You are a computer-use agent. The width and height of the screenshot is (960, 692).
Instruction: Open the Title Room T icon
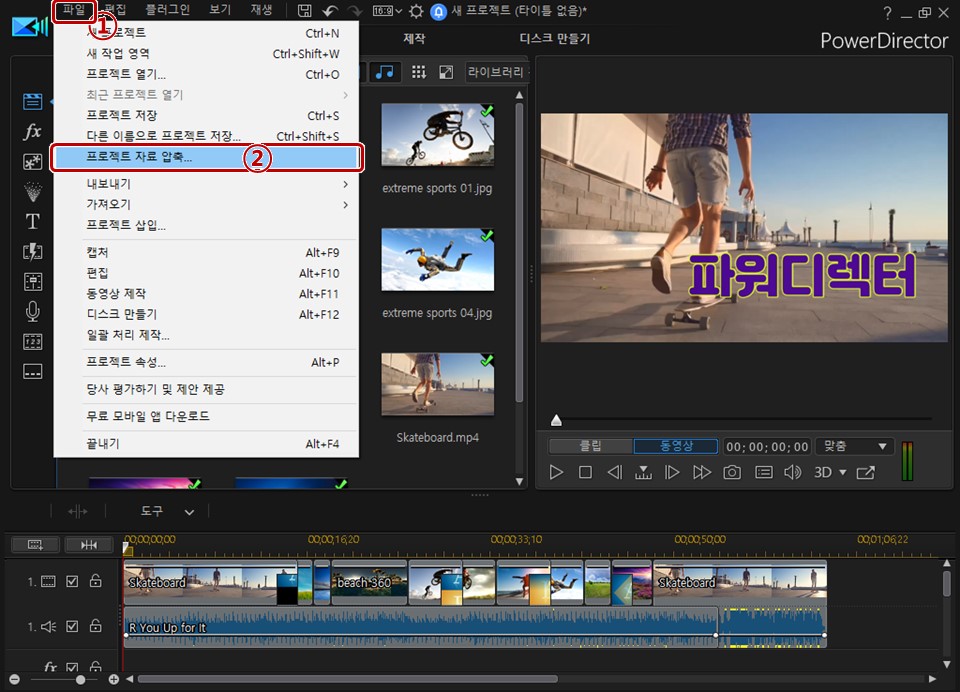(32, 221)
